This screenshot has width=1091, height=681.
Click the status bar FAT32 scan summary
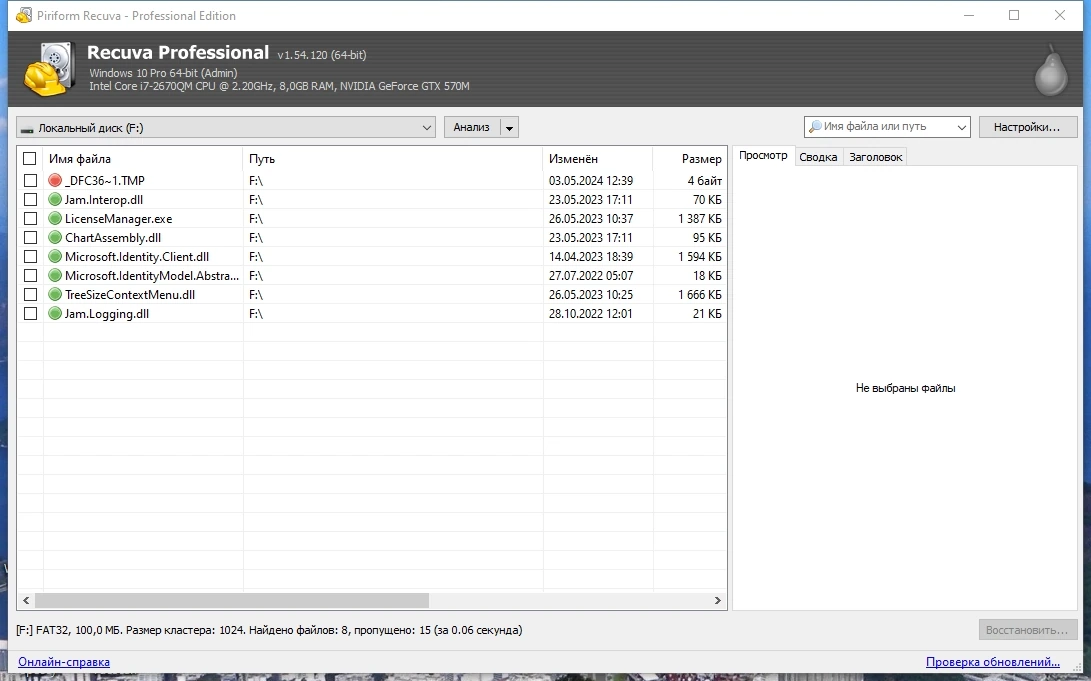269,630
